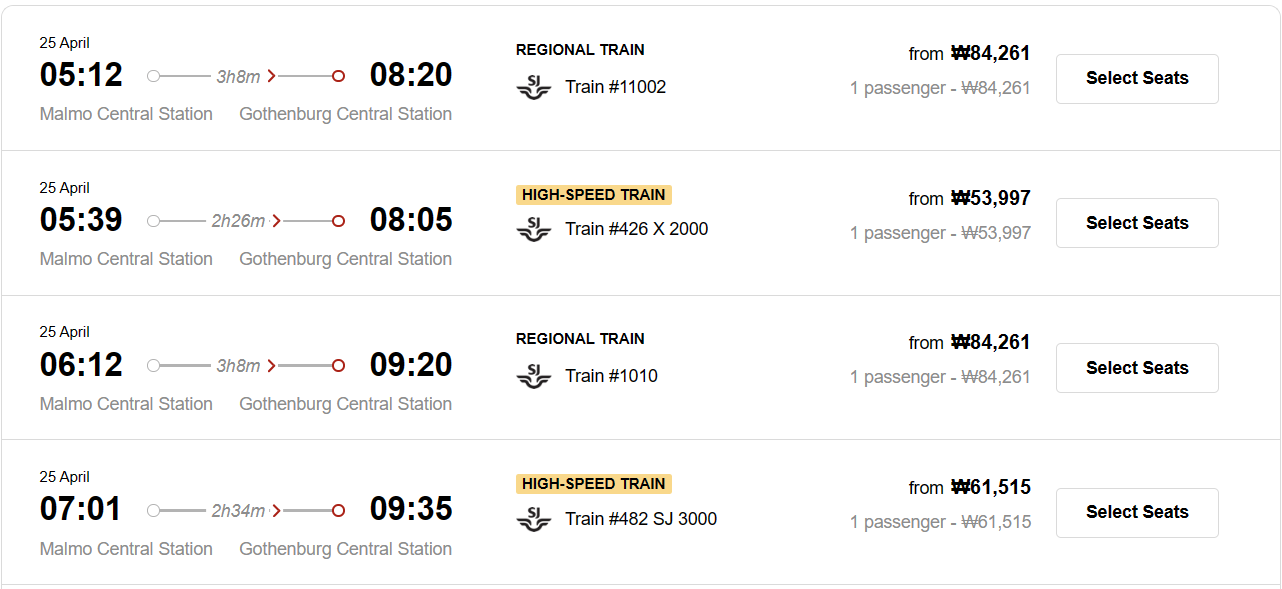Click SJ logo beside Train #1010
Image resolution: width=1282 pixels, height=589 pixels.
click(534, 377)
